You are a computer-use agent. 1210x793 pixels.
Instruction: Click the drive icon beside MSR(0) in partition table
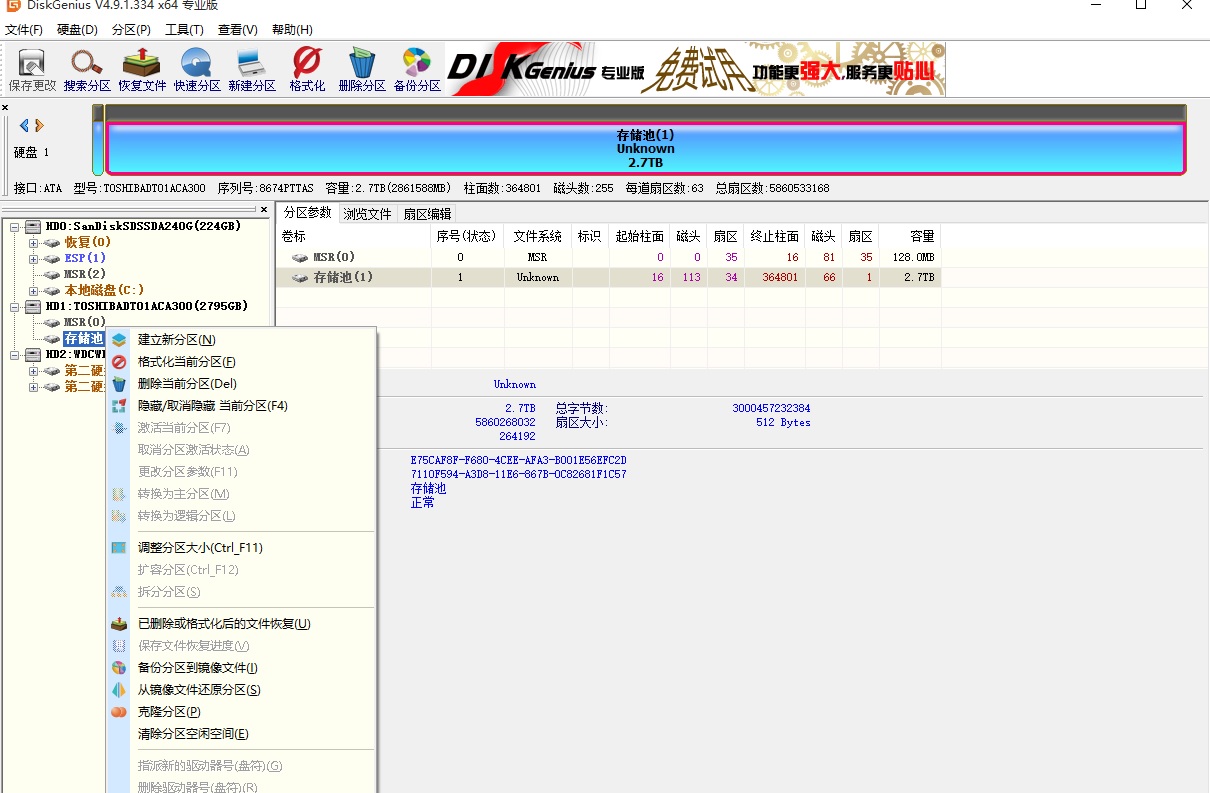300,257
